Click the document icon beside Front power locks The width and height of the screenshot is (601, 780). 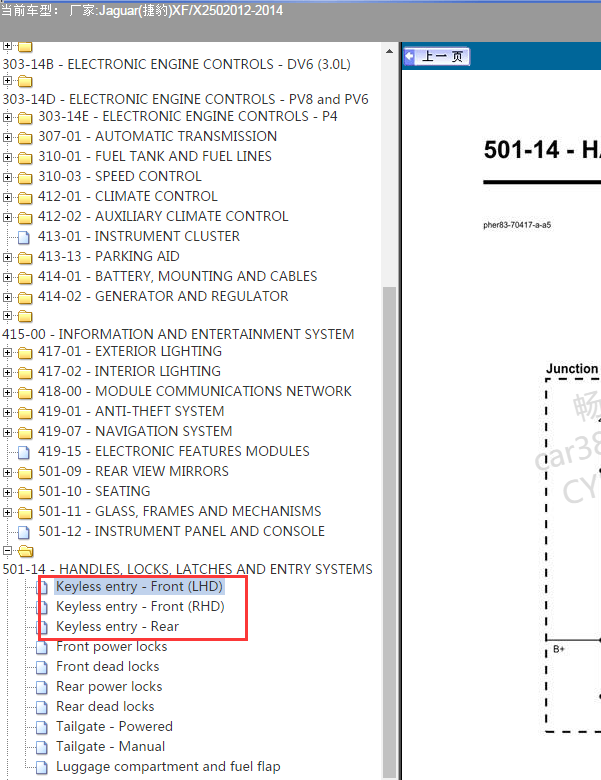[x=42, y=647]
